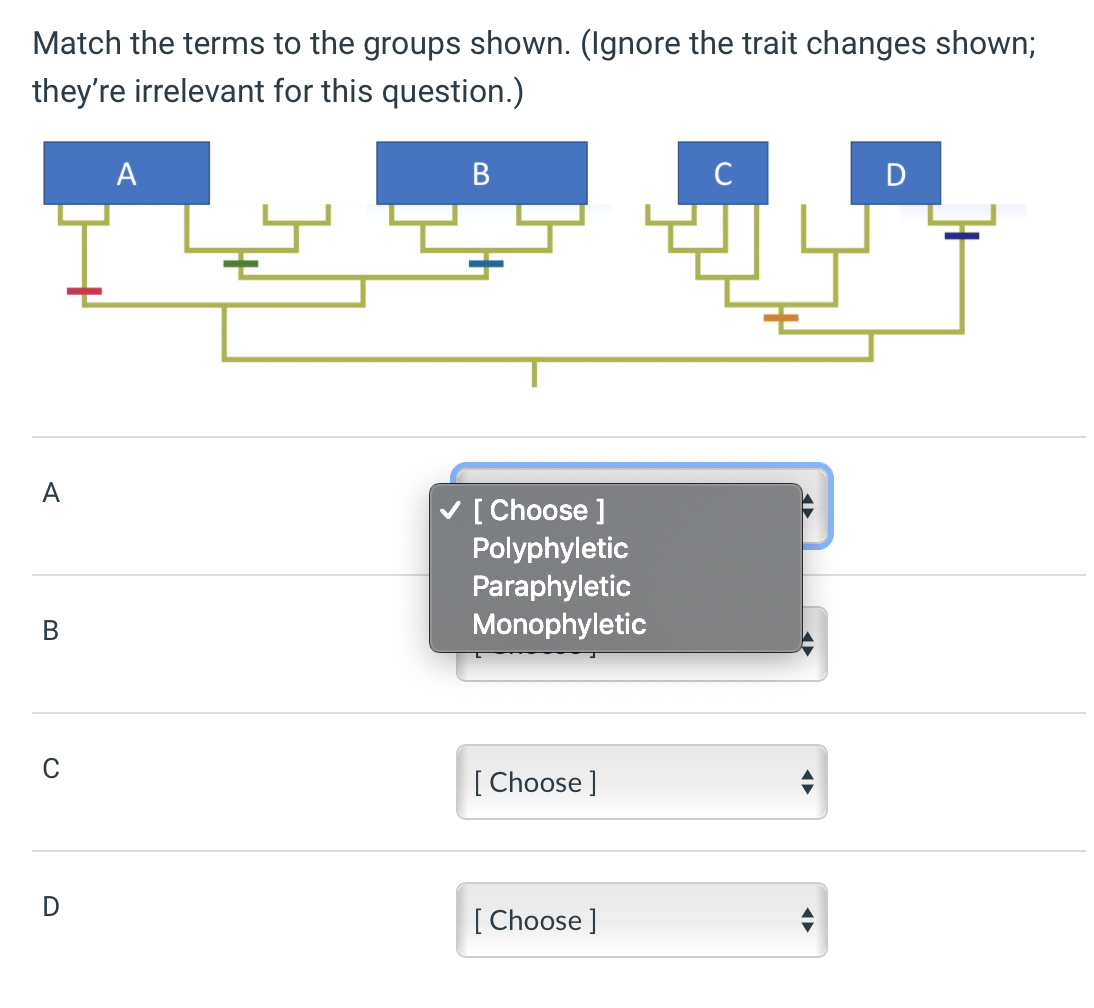Click the red trait change marker
This screenshot has height=1008, width=1094.
click(x=84, y=290)
